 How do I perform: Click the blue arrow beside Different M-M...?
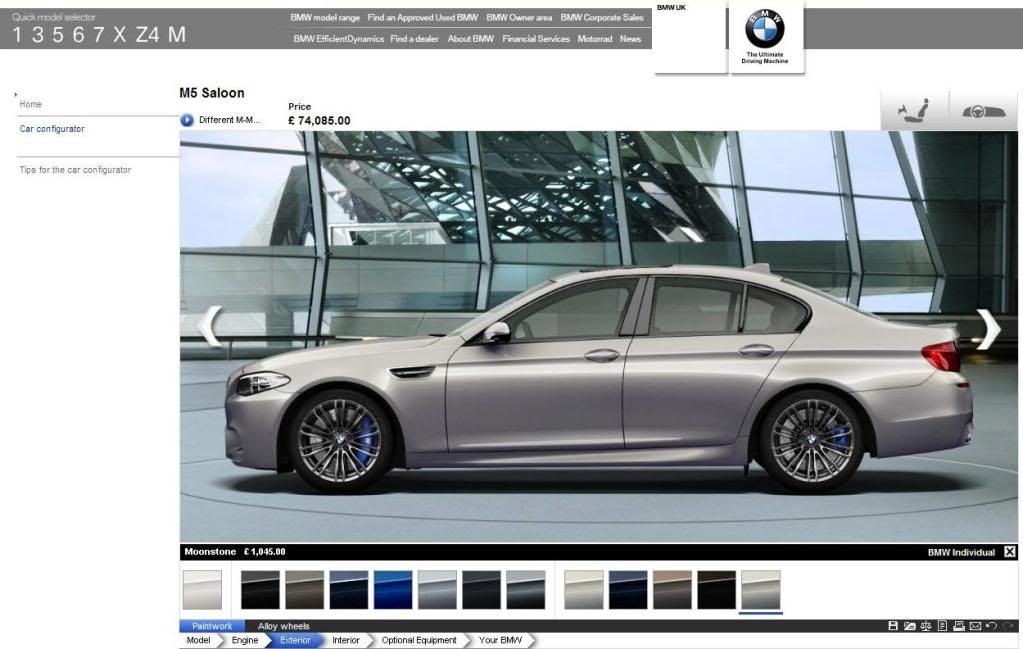(187, 120)
